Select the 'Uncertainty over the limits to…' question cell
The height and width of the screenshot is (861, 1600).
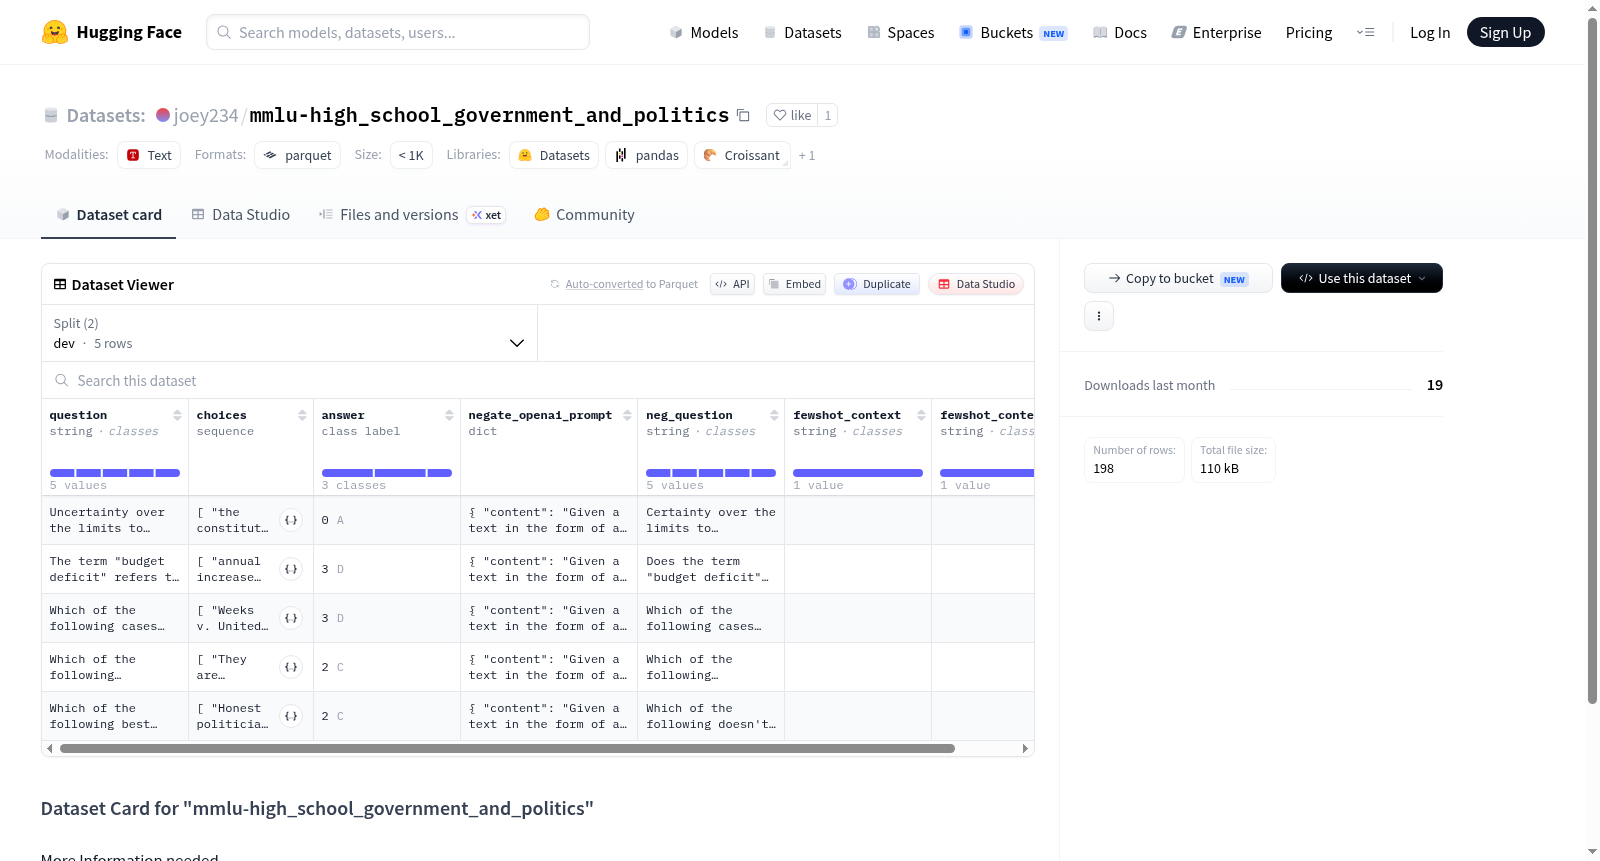click(115, 520)
